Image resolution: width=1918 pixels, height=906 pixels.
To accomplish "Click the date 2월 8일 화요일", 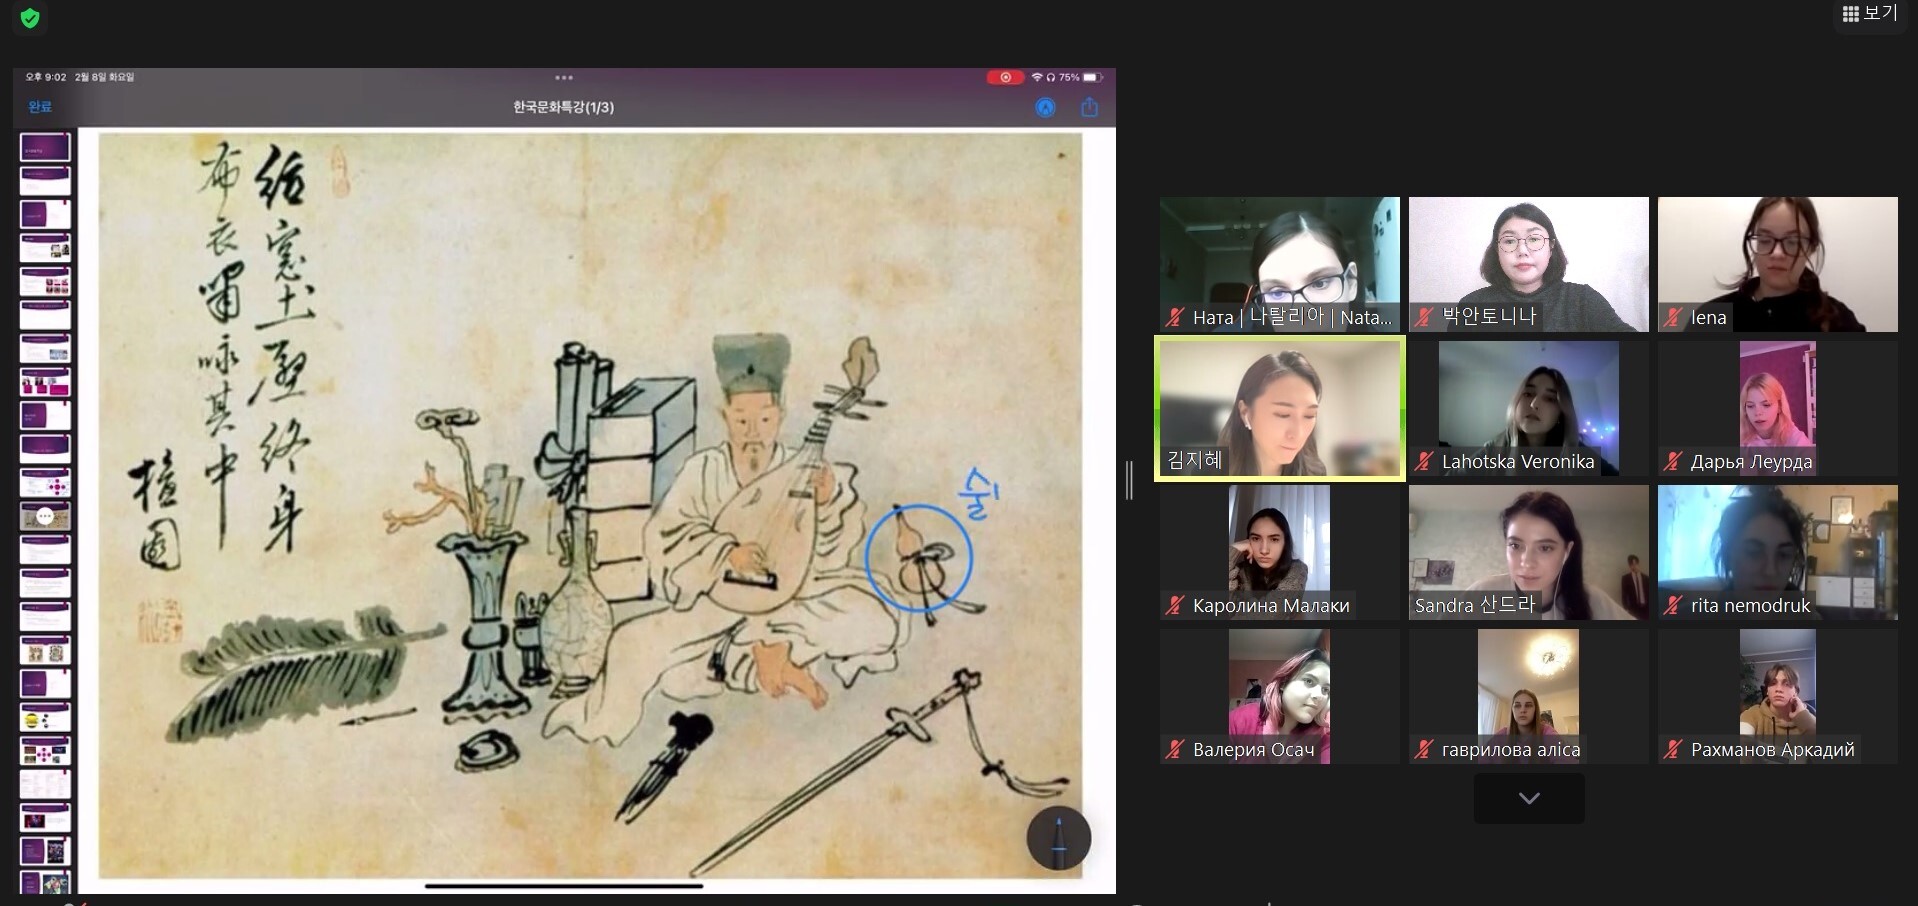I will coord(104,77).
